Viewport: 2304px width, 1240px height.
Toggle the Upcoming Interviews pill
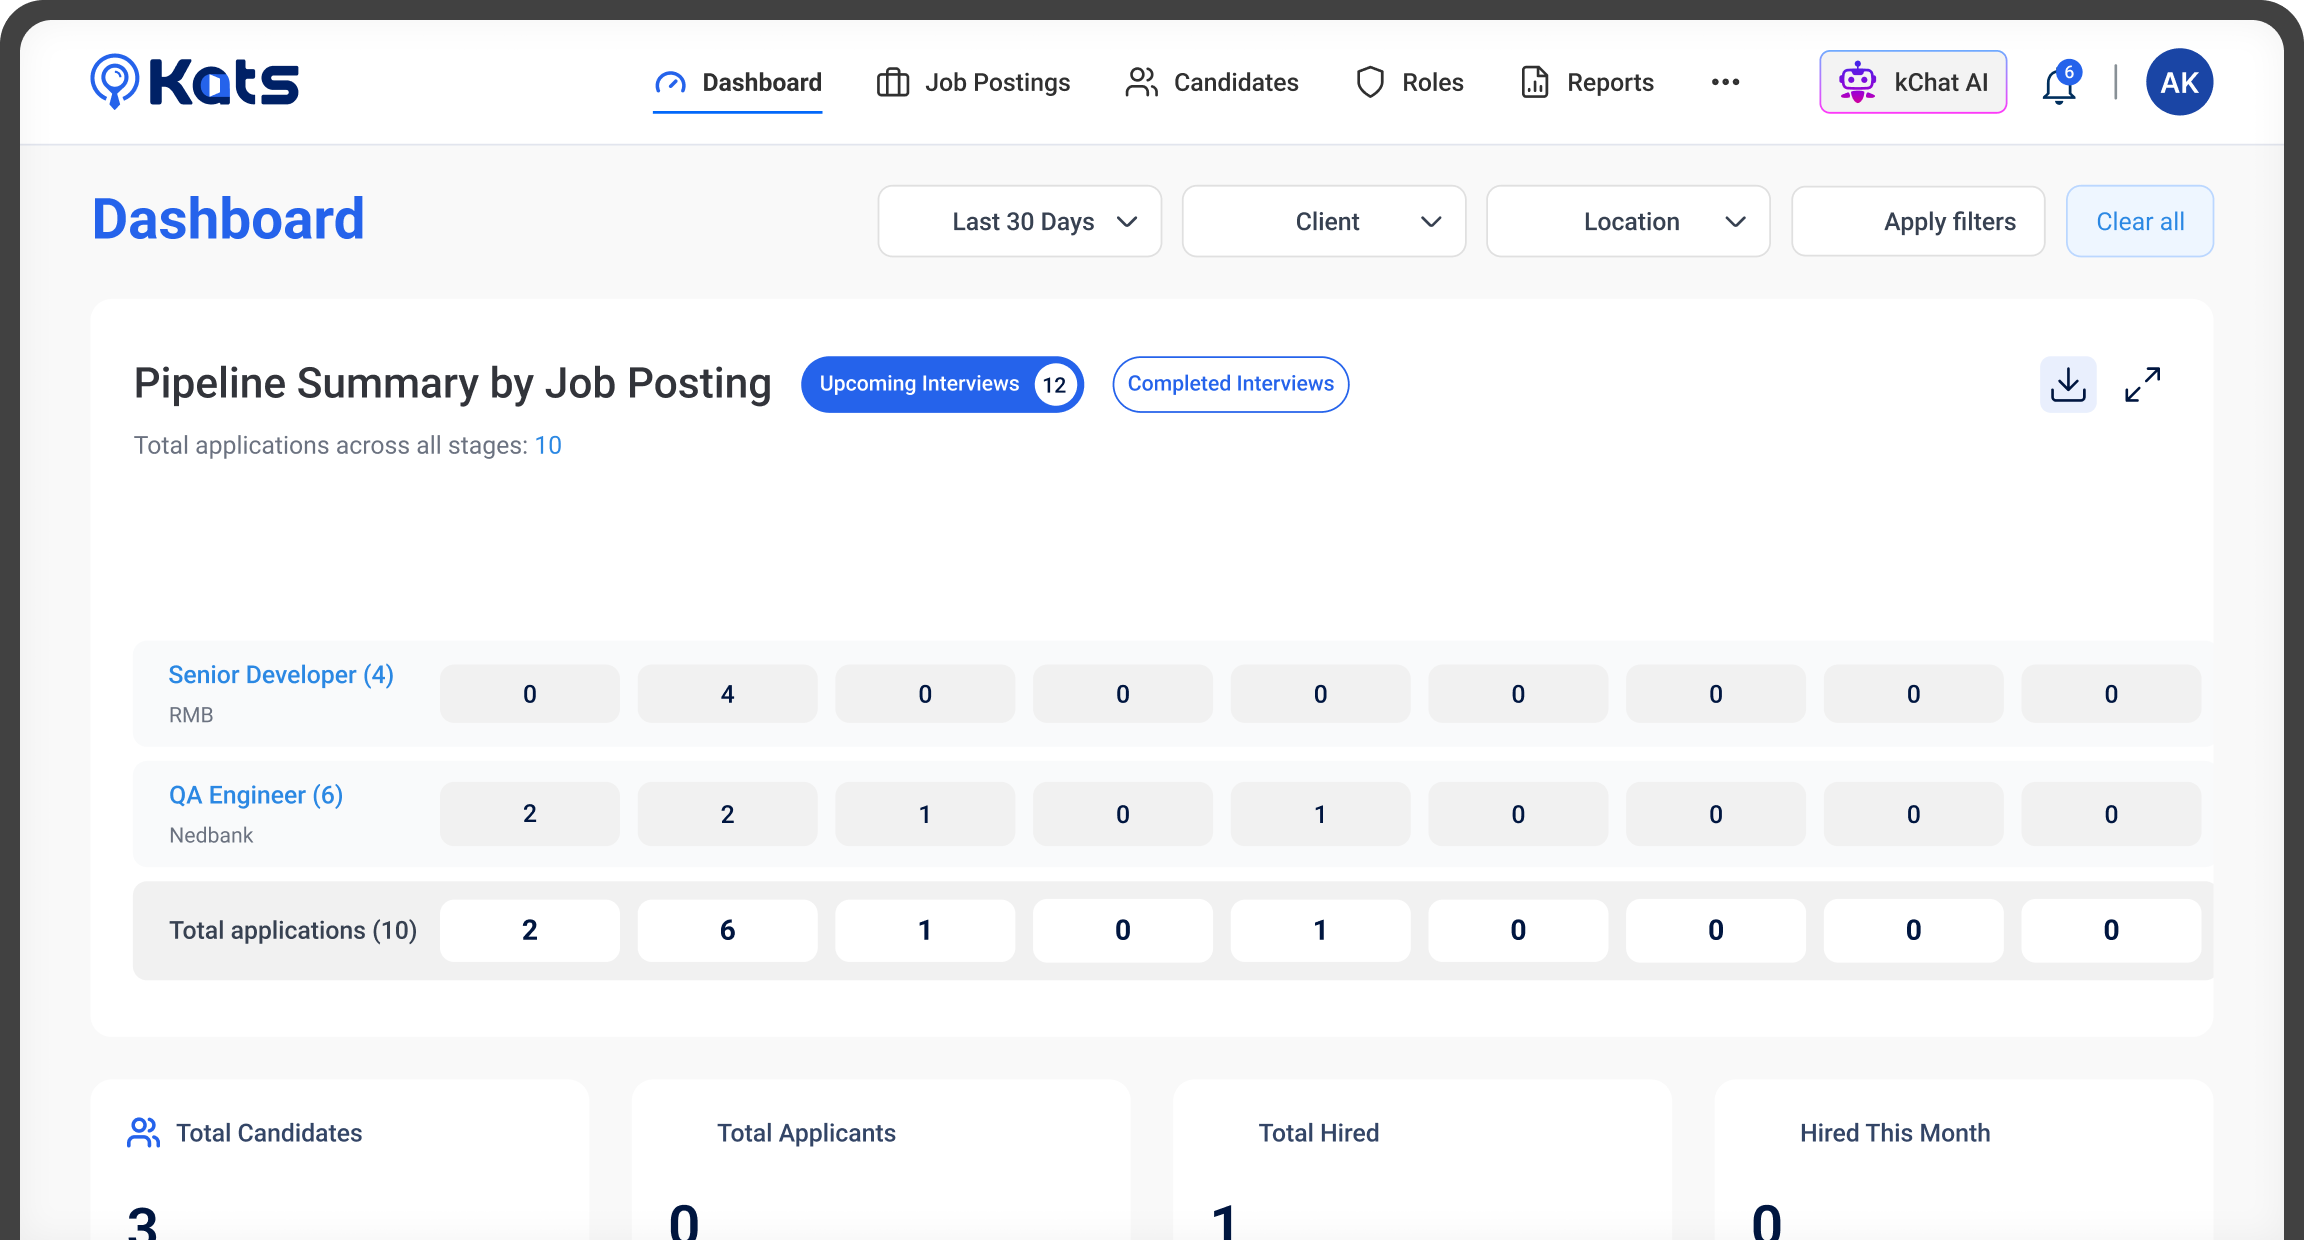(941, 384)
